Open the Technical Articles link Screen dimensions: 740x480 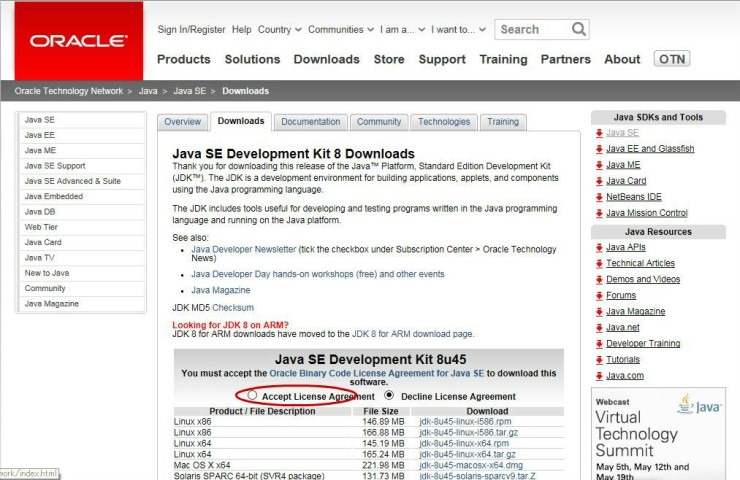tap(640, 263)
